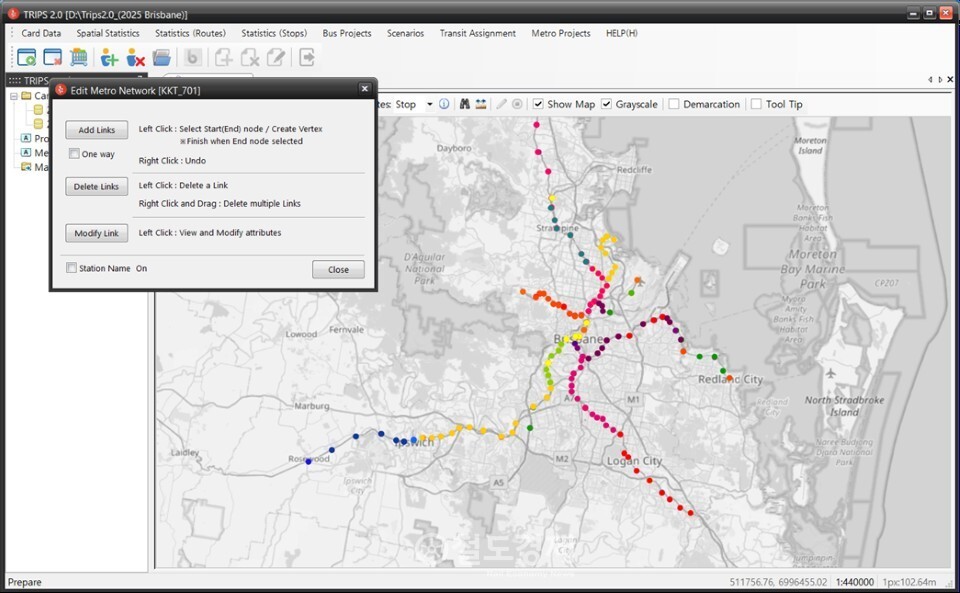Close the map tab with the X icon
960x593 pixels.
[x=950, y=80]
